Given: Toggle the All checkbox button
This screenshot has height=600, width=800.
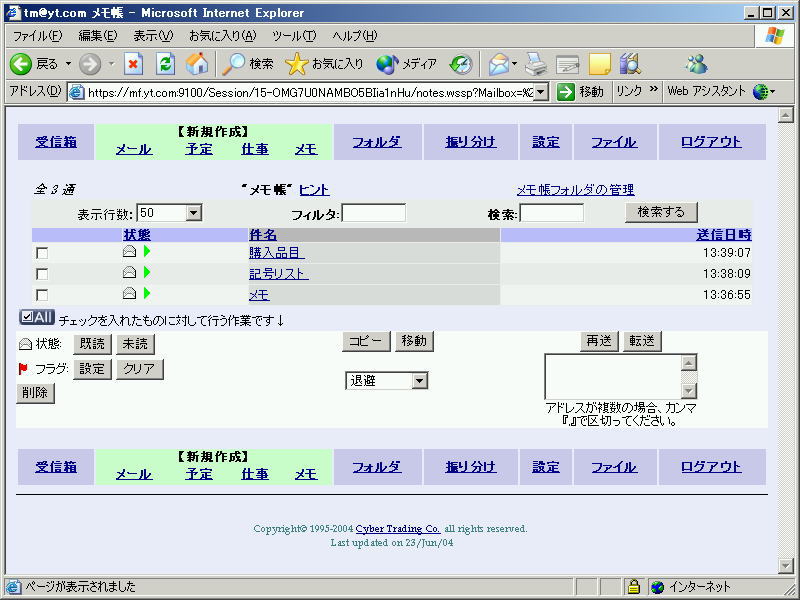Looking at the screenshot, I should tap(37, 318).
